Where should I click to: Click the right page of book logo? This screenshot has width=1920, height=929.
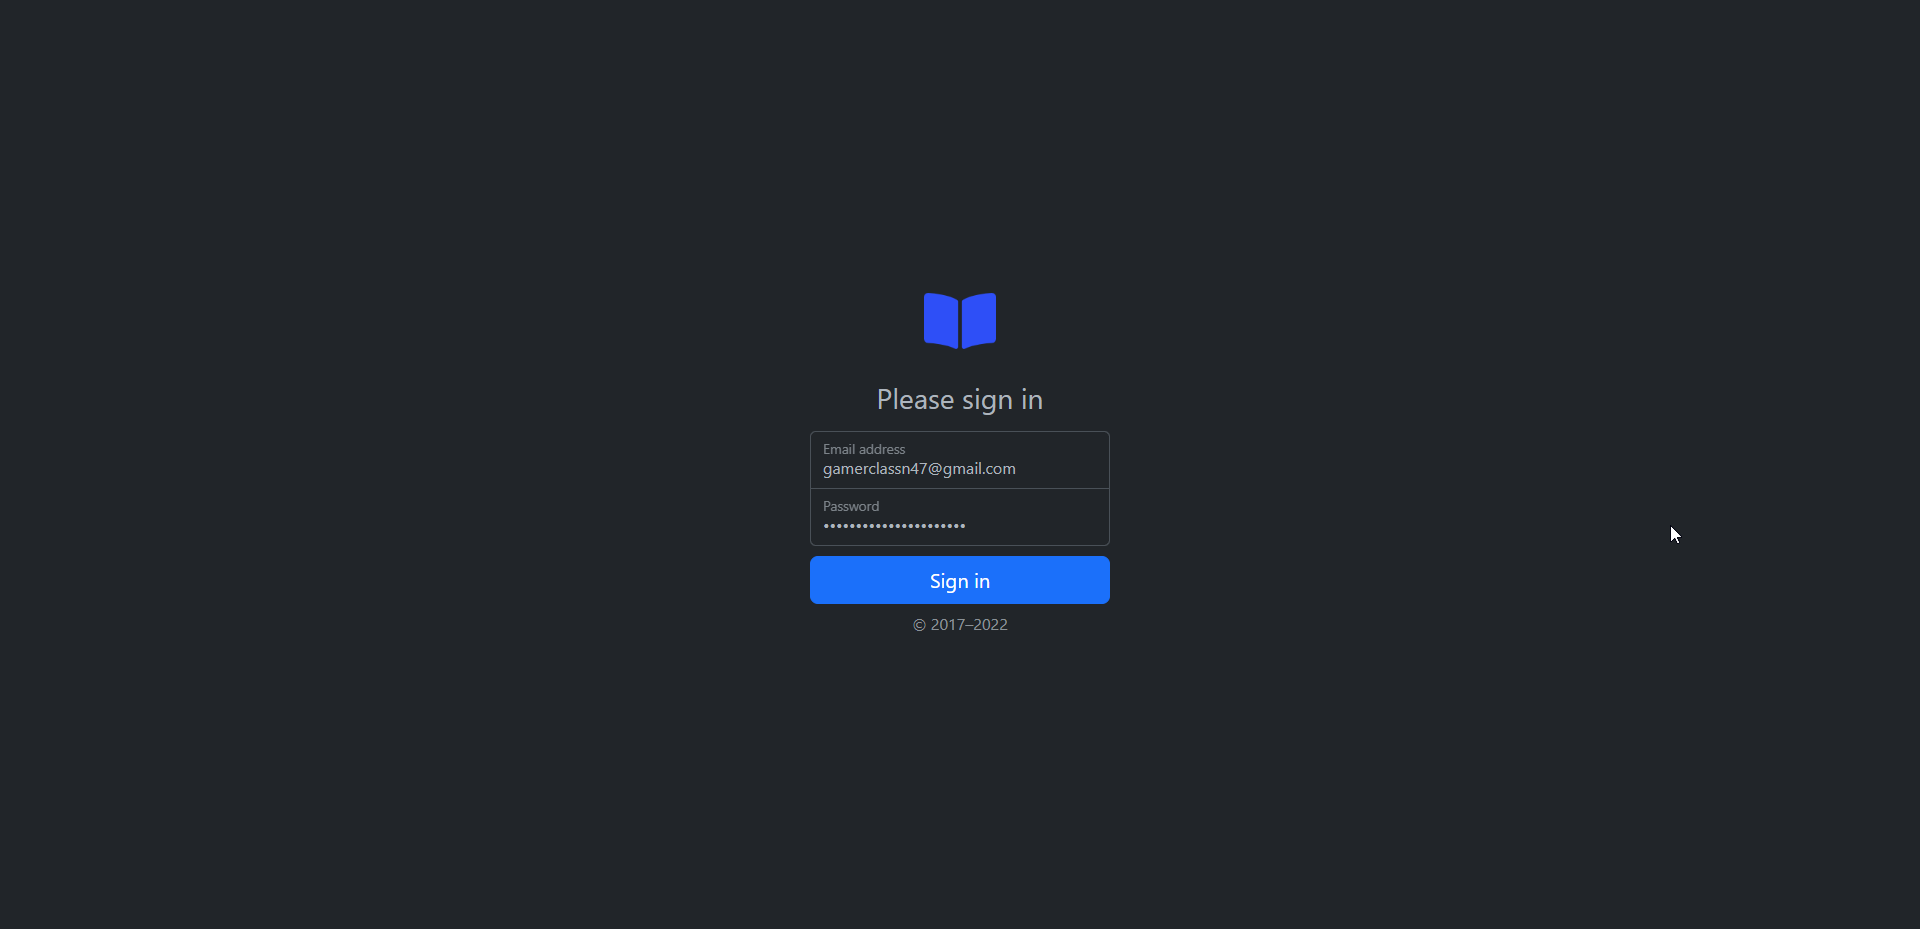tap(979, 320)
